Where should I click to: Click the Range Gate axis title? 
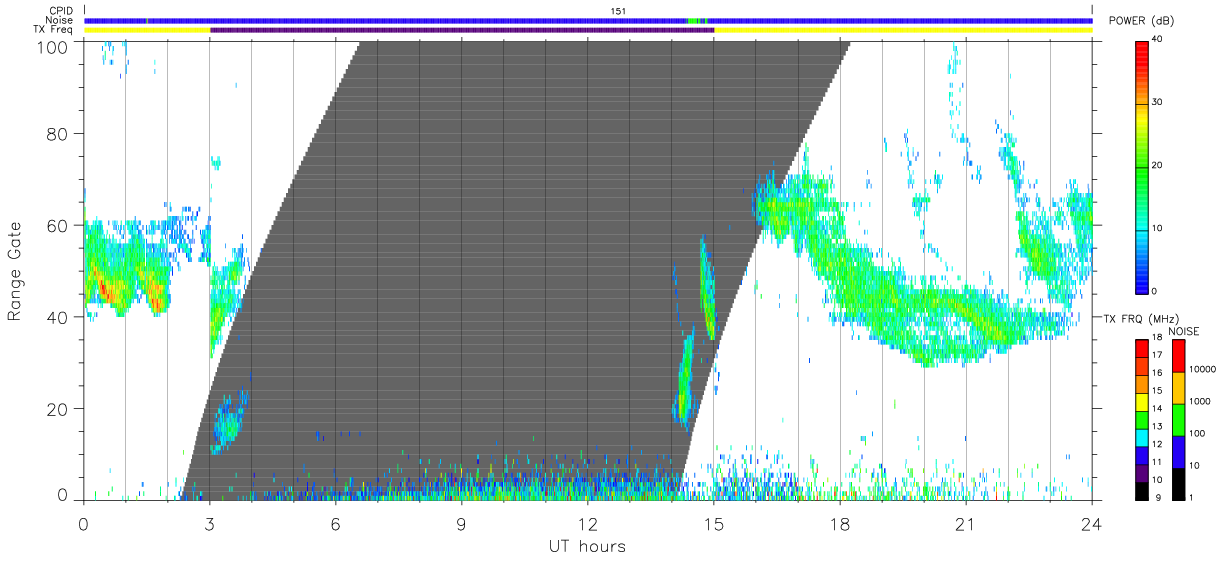[15, 271]
